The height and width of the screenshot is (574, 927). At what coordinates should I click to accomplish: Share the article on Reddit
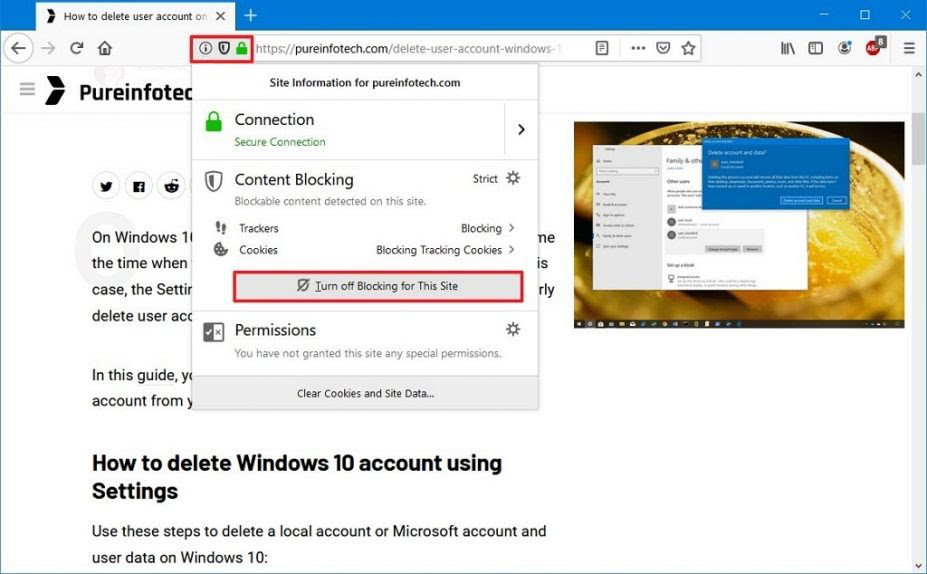coord(171,186)
